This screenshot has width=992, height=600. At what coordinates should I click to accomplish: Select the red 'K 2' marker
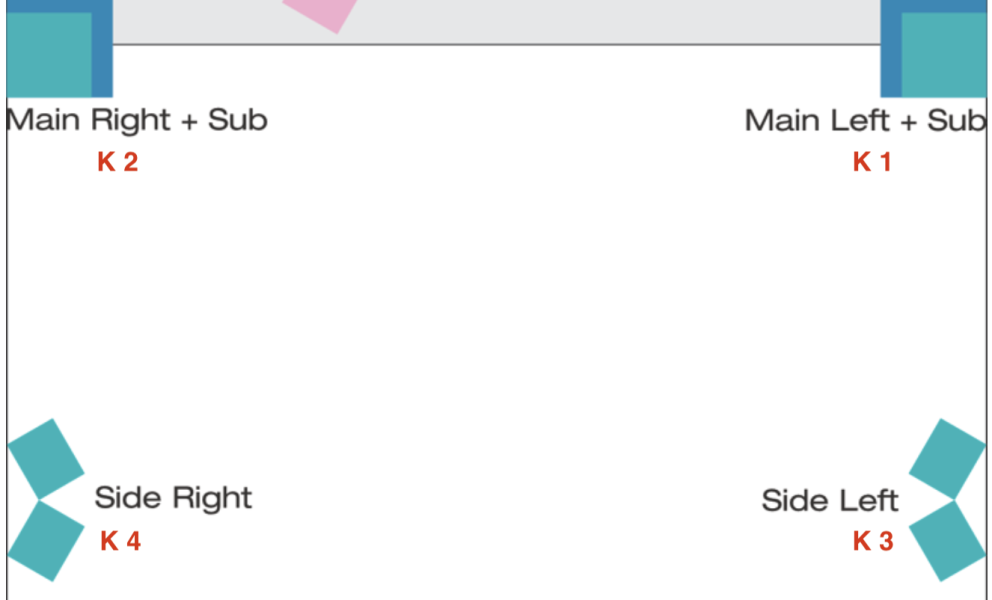click(117, 162)
